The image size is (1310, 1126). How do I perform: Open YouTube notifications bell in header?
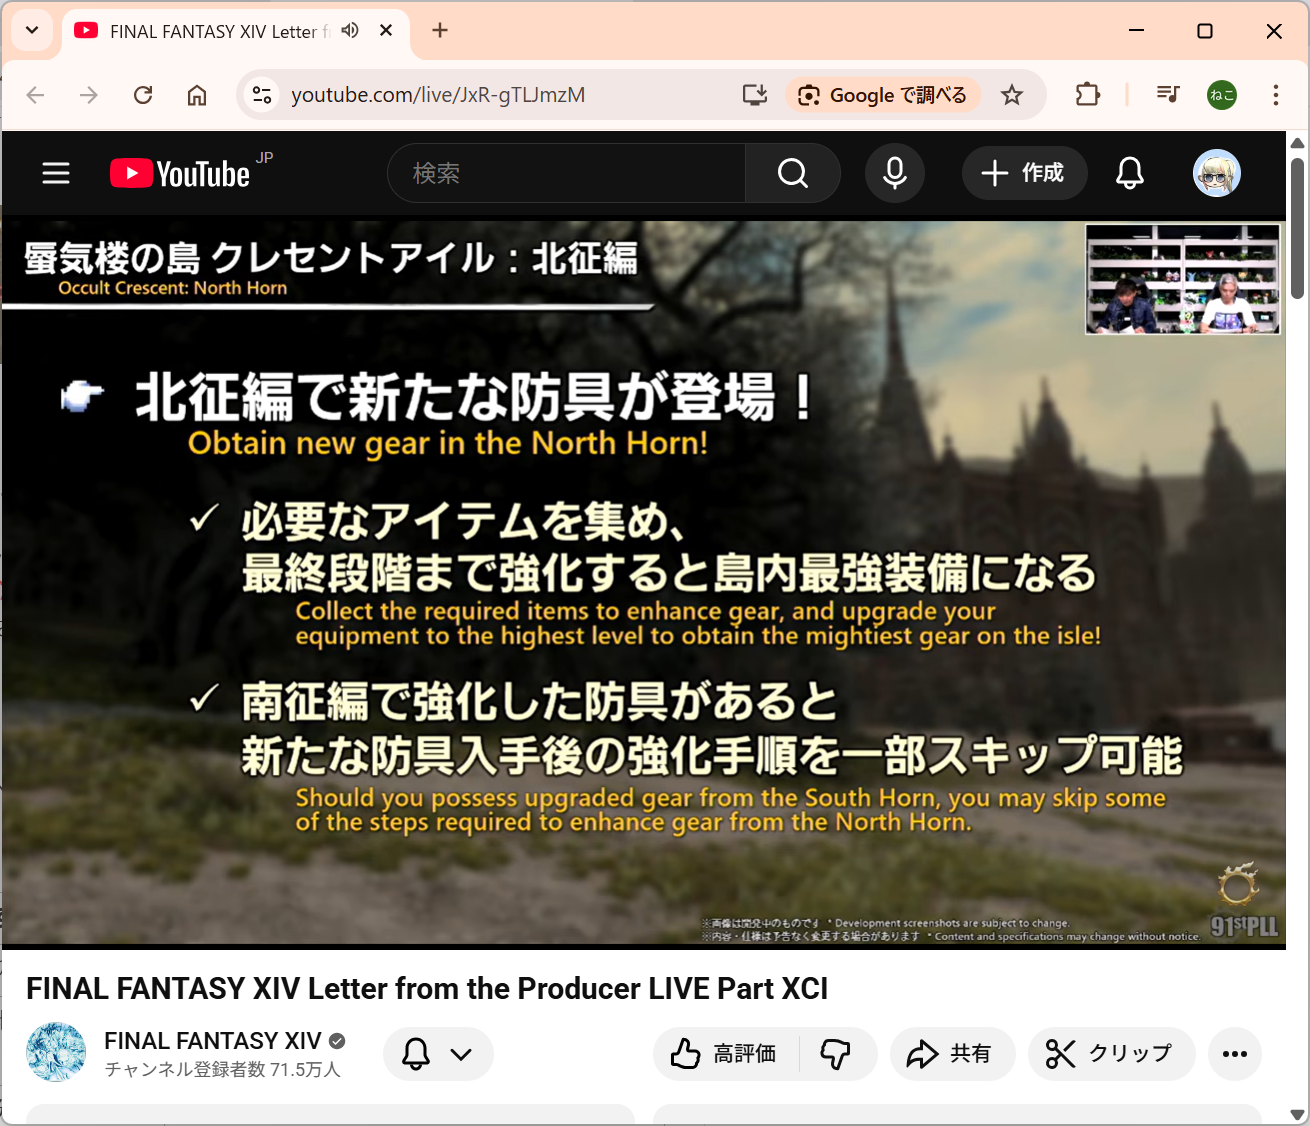coord(1129,173)
